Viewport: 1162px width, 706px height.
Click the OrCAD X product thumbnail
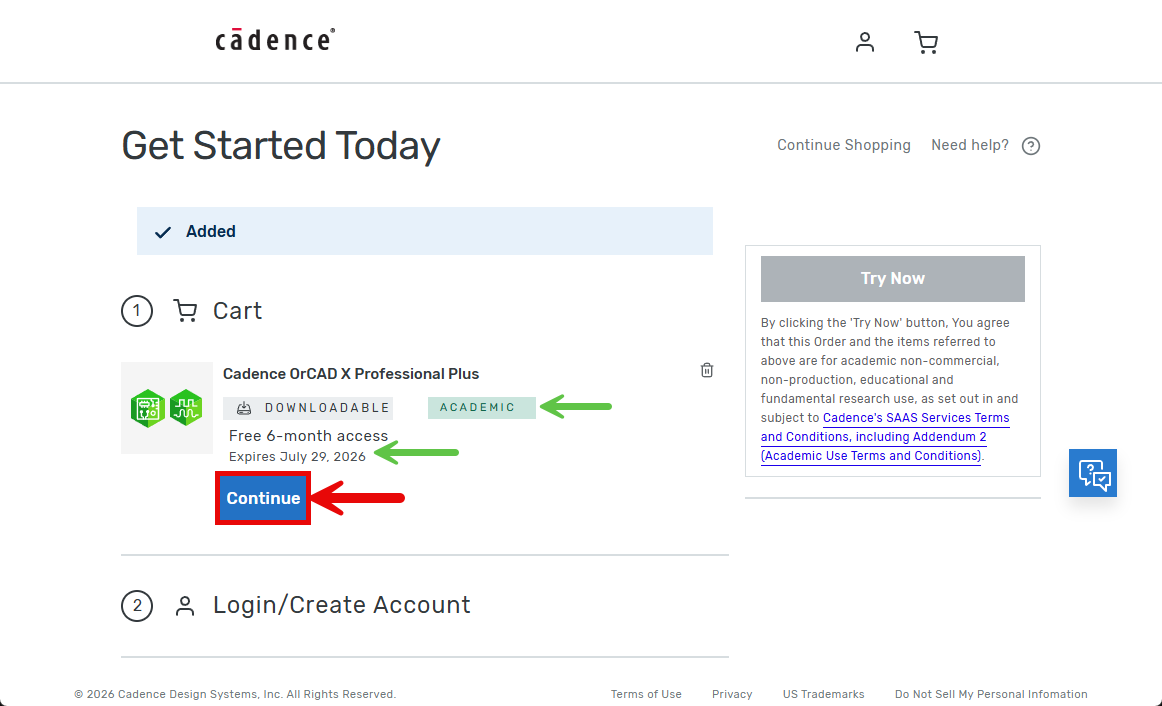[167, 408]
